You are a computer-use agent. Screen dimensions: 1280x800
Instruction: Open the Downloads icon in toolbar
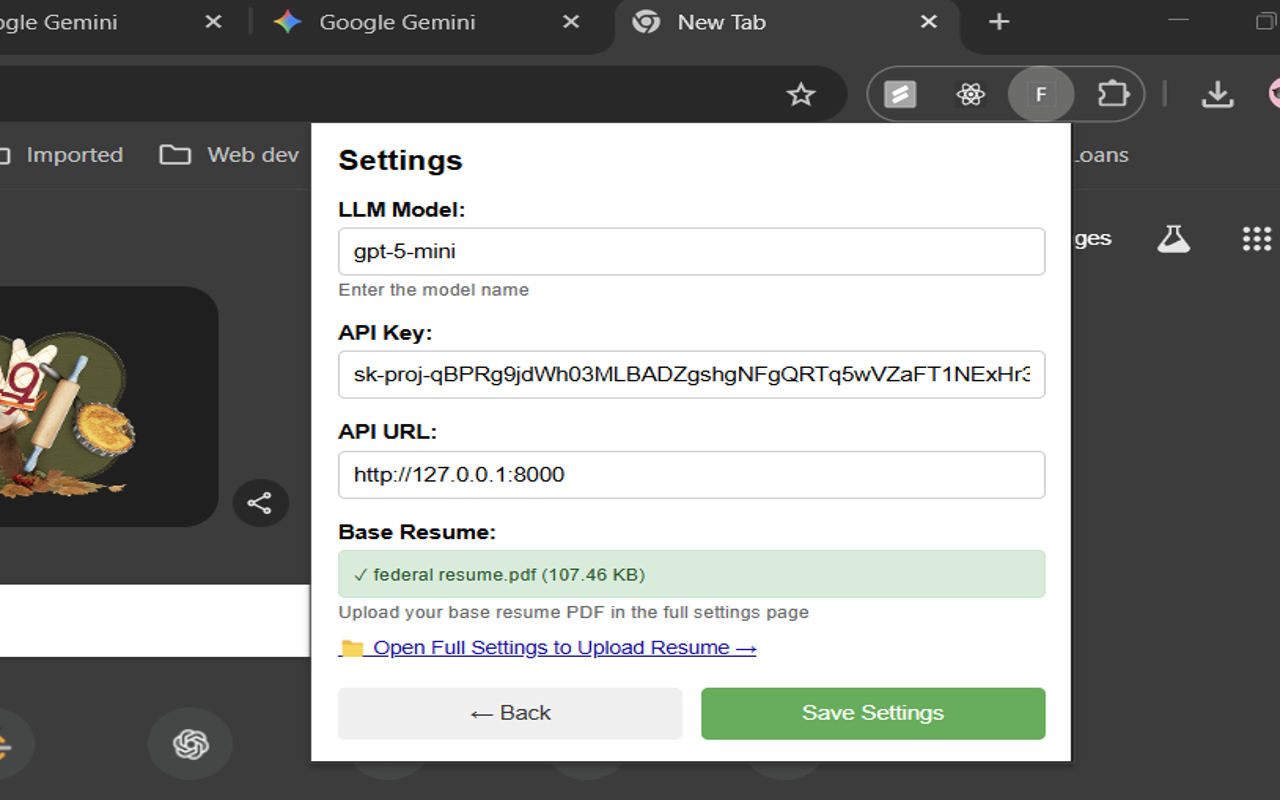[x=1216, y=95]
